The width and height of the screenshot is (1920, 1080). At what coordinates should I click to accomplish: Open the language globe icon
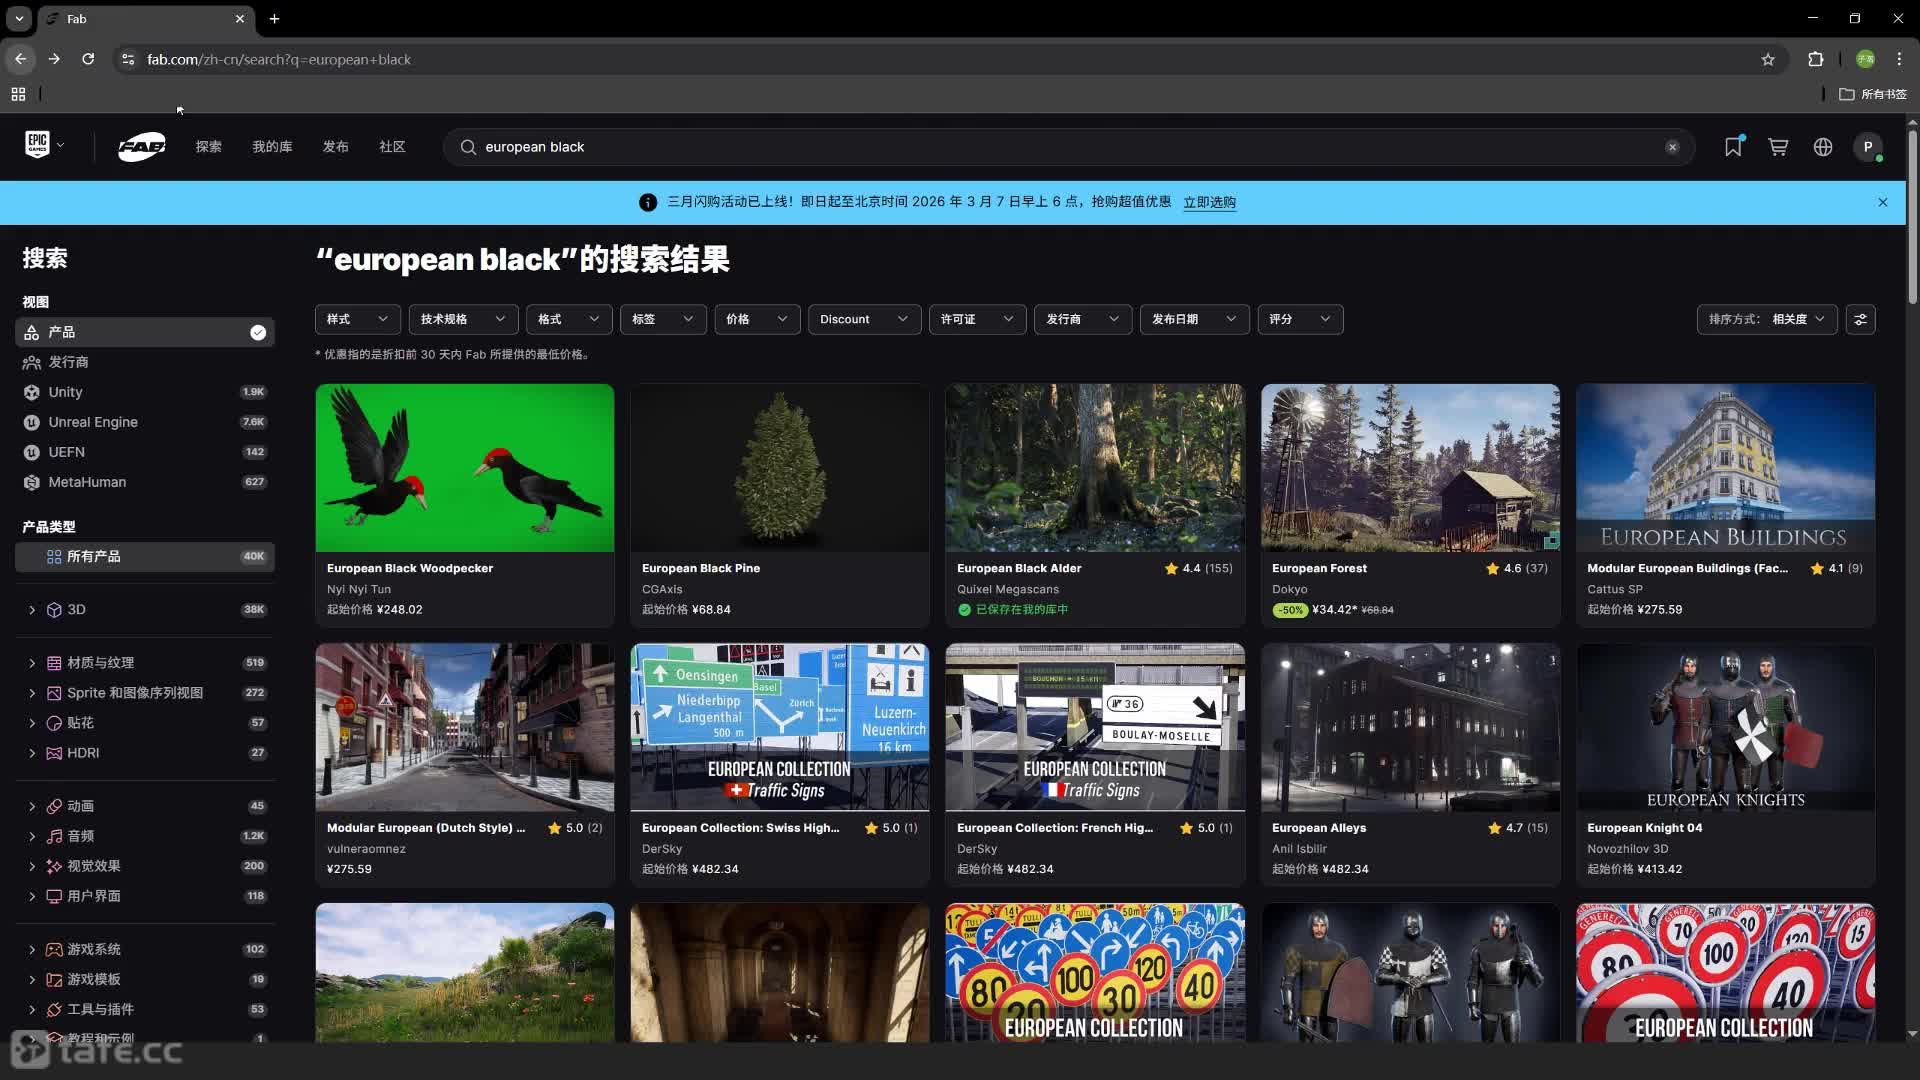click(1823, 147)
